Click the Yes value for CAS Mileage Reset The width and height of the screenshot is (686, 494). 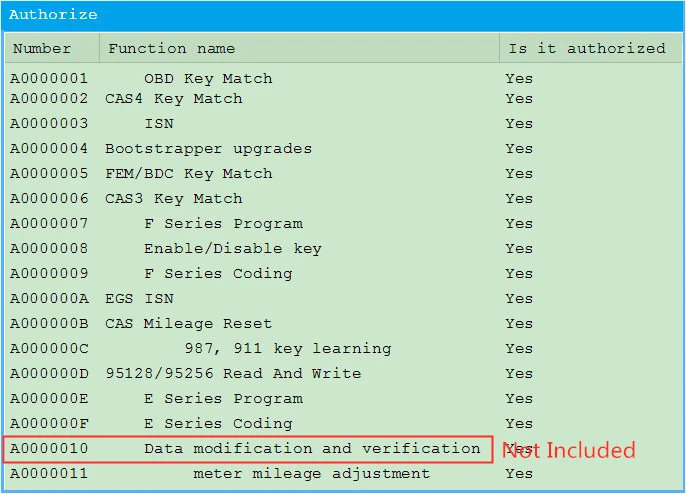click(x=519, y=323)
